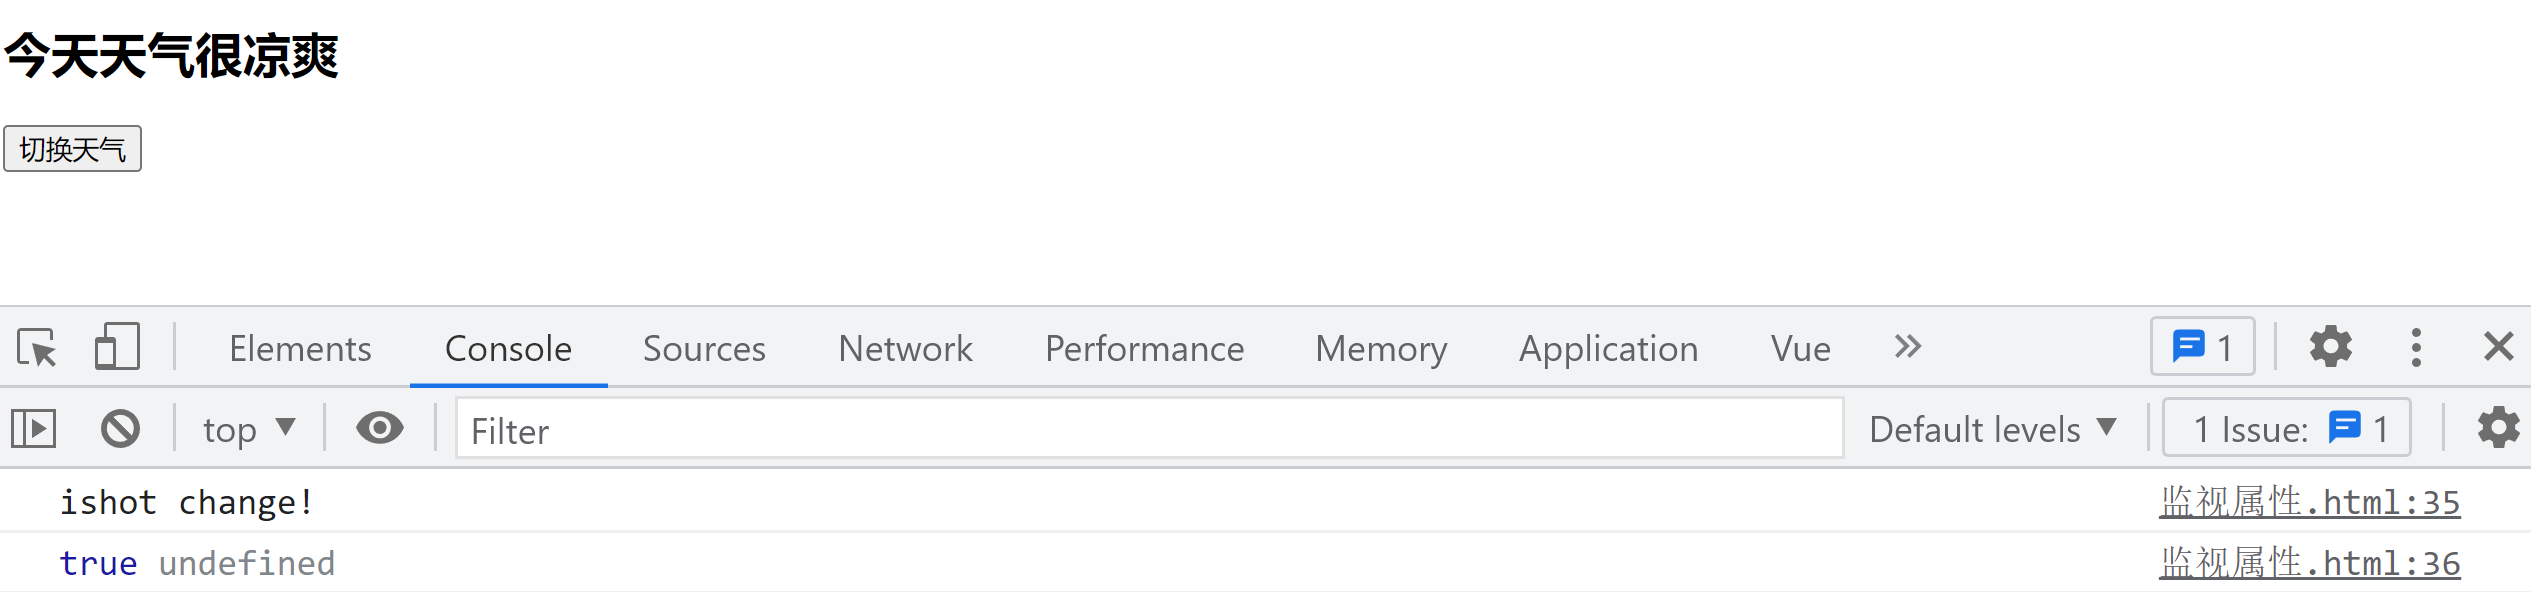This screenshot has width=2531, height=592.
Task: Open the Vue tab
Action: tap(1800, 349)
